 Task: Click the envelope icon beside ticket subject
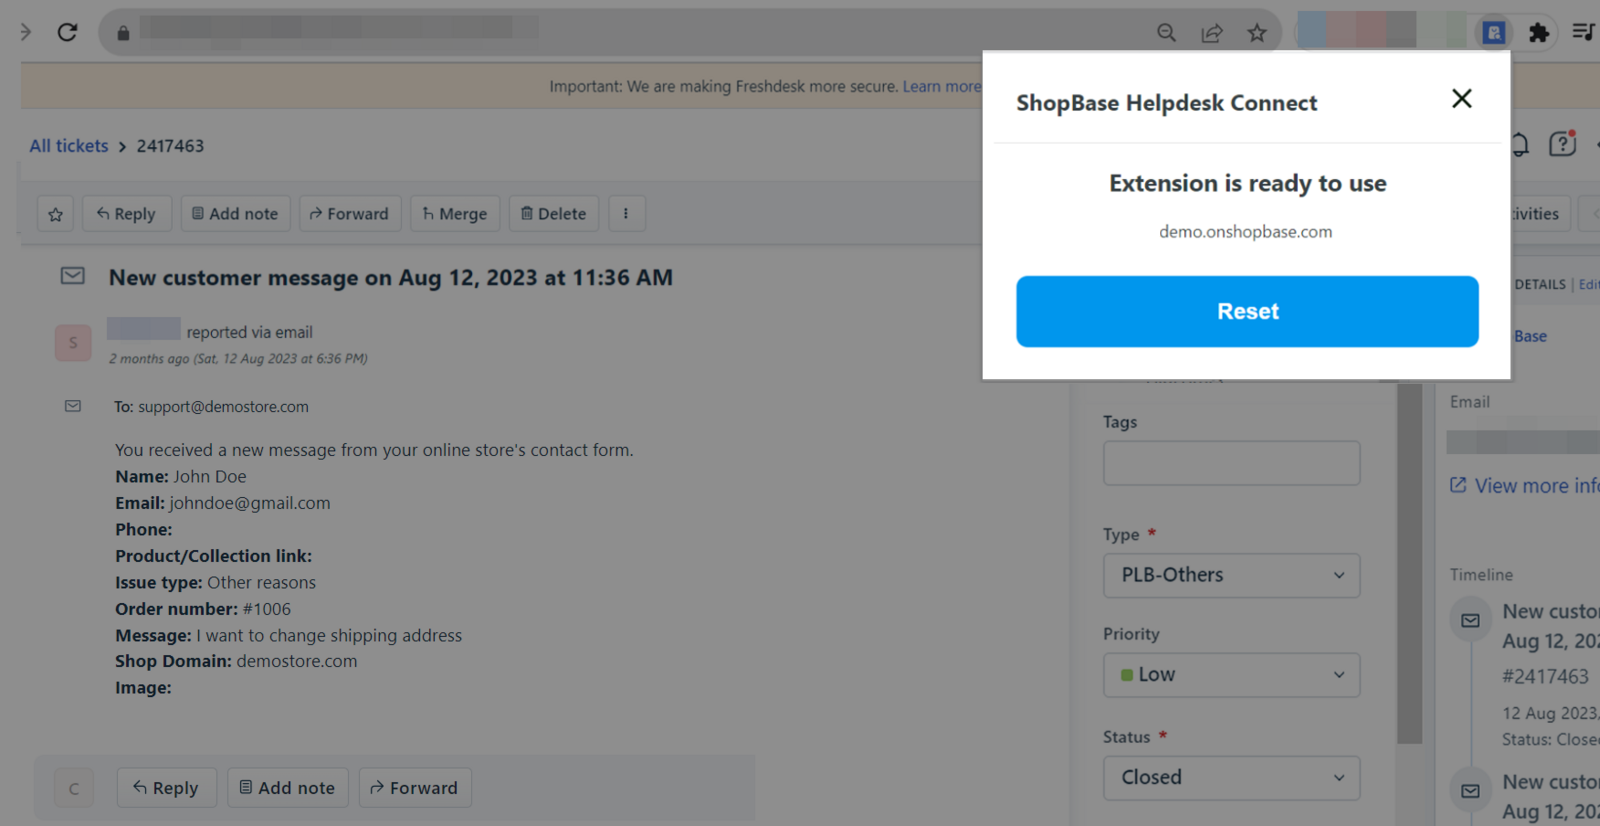73,275
